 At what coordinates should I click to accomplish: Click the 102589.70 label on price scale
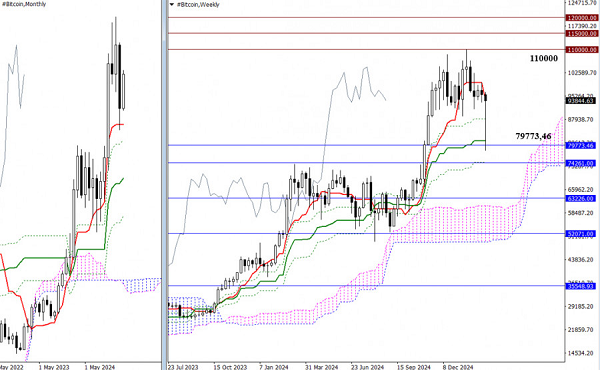[582, 73]
